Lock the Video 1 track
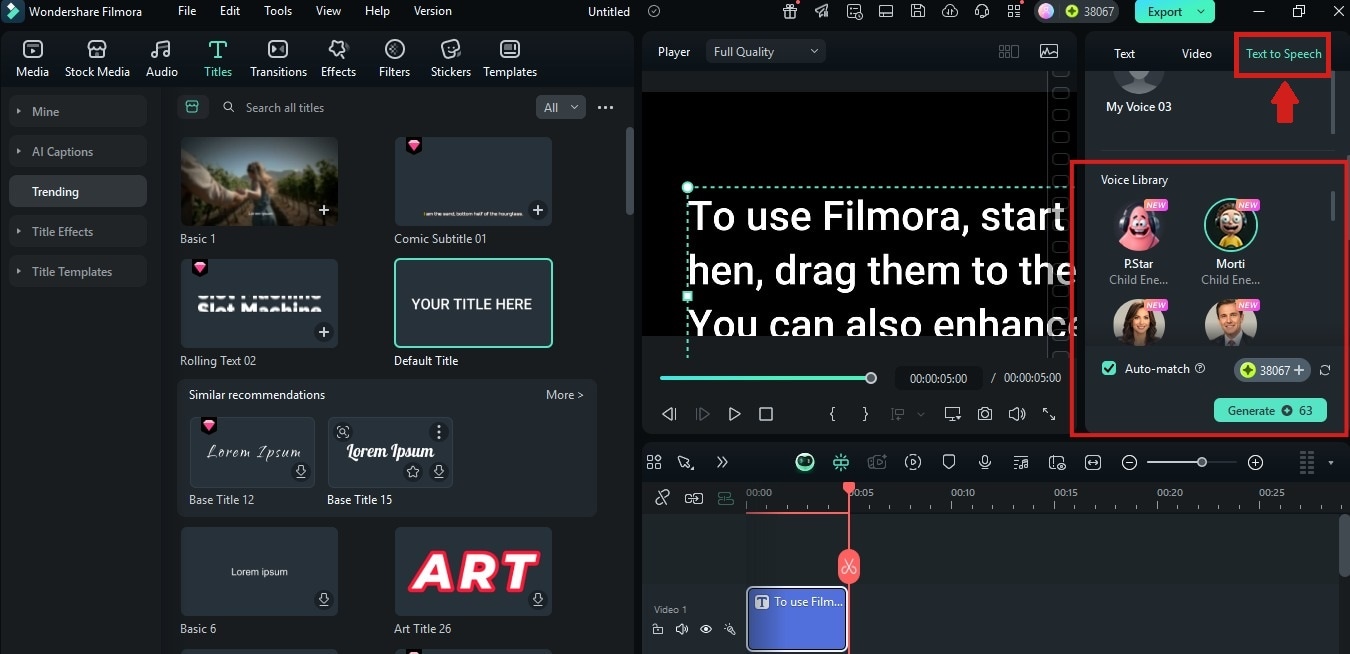This screenshot has width=1350, height=654. coord(658,629)
